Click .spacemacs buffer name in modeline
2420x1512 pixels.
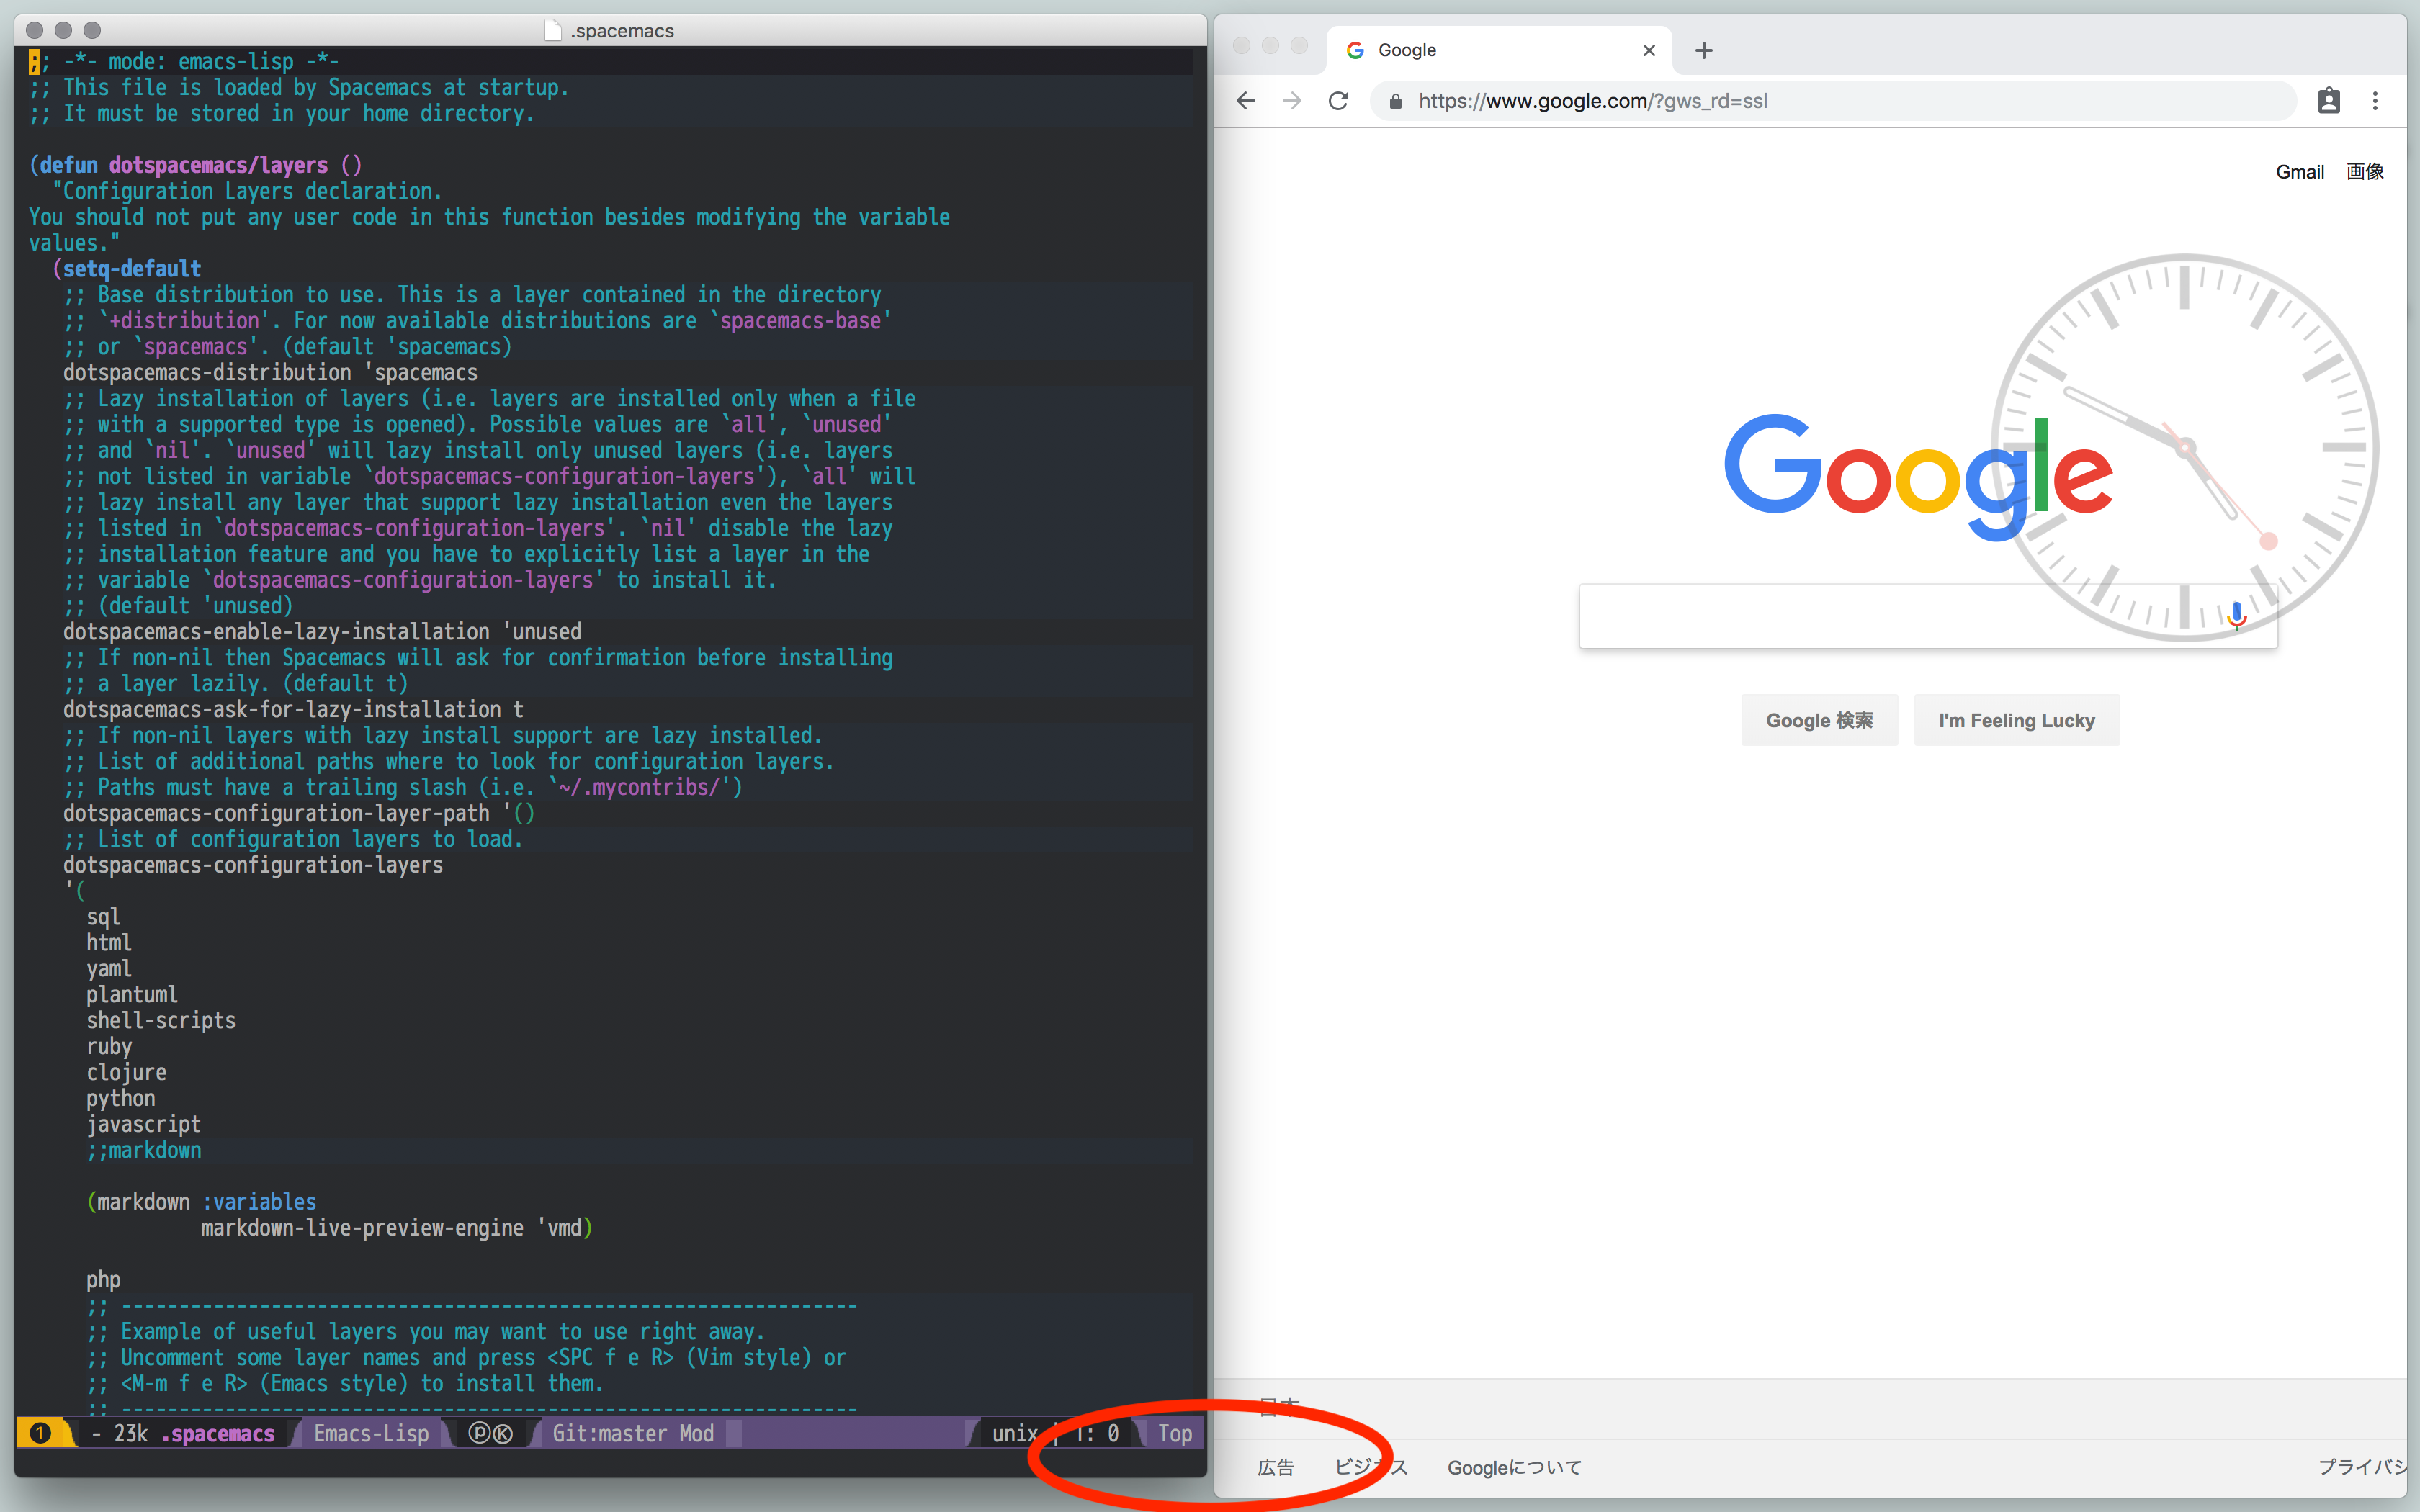[218, 1433]
